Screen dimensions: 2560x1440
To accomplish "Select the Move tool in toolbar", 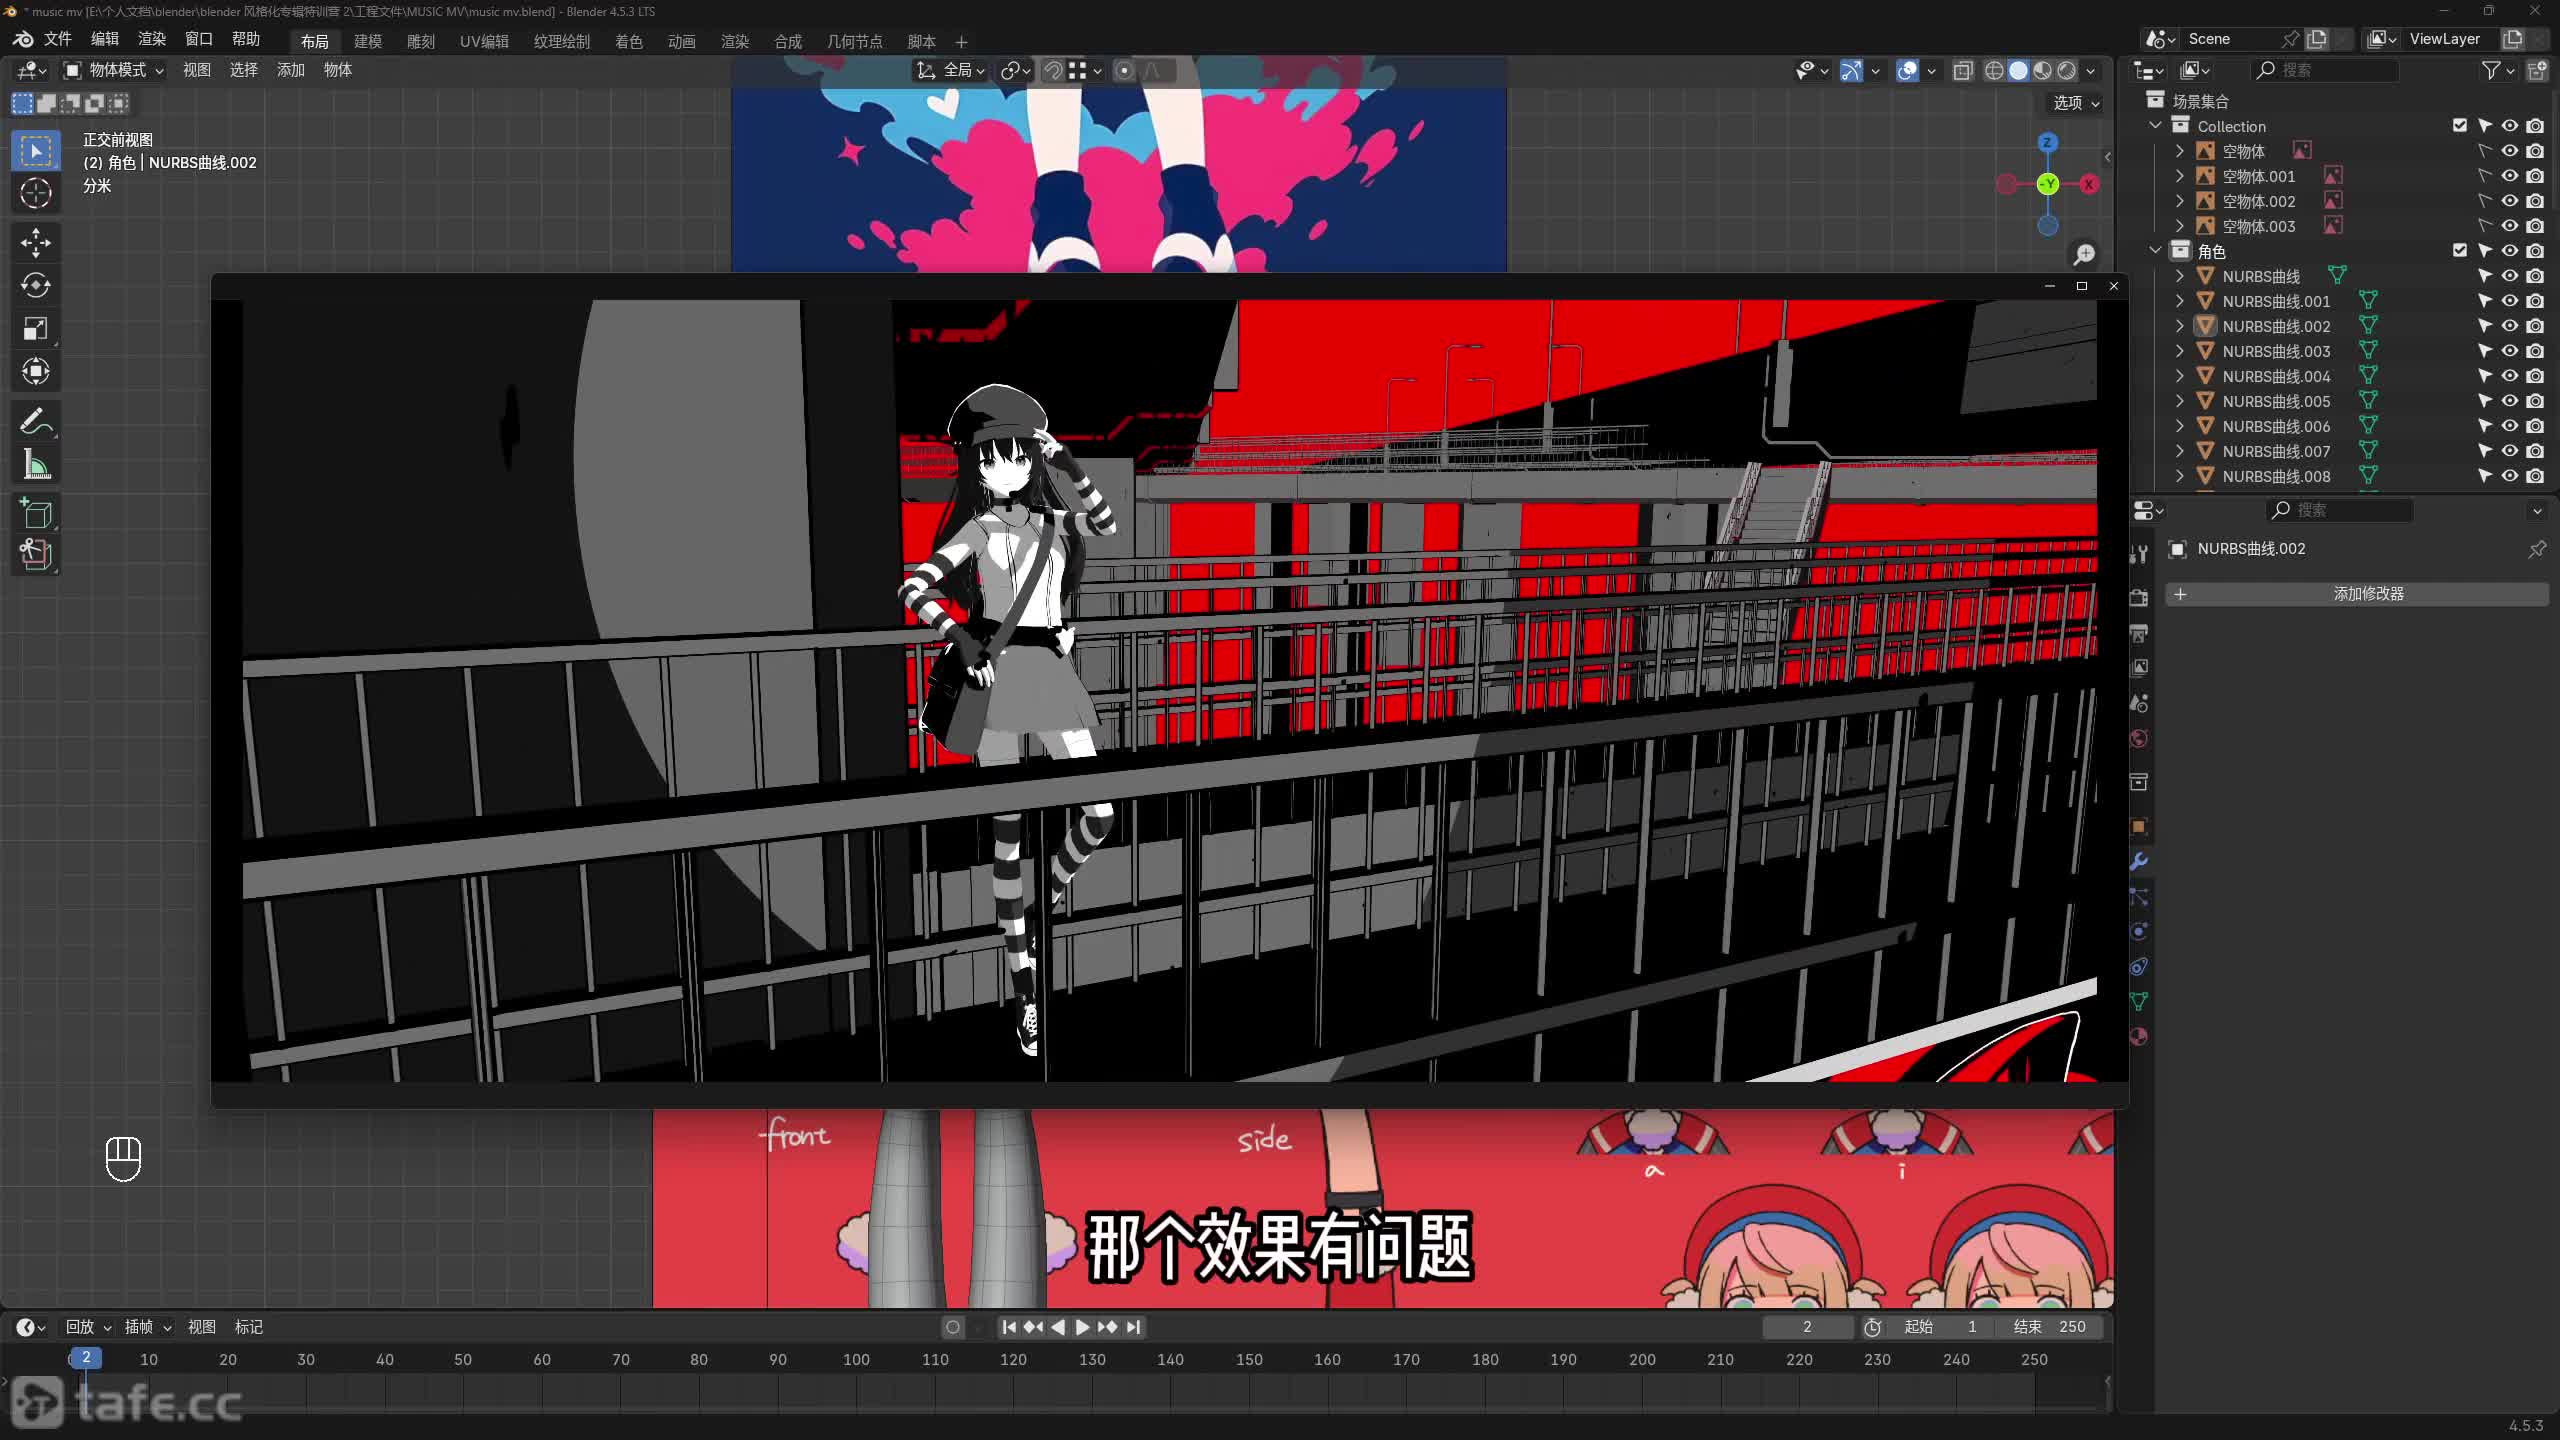I will click(x=36, y=242).
